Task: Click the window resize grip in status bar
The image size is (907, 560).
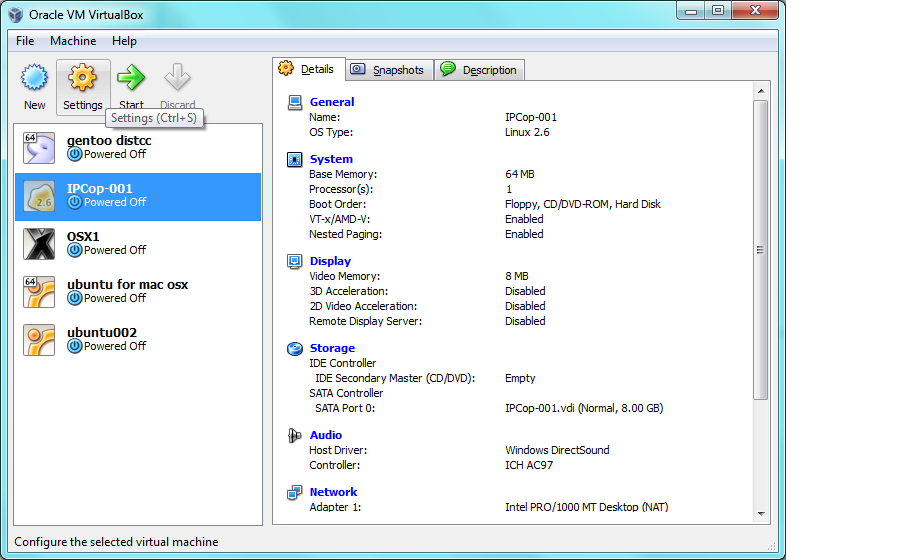Action: coord(771,546)
